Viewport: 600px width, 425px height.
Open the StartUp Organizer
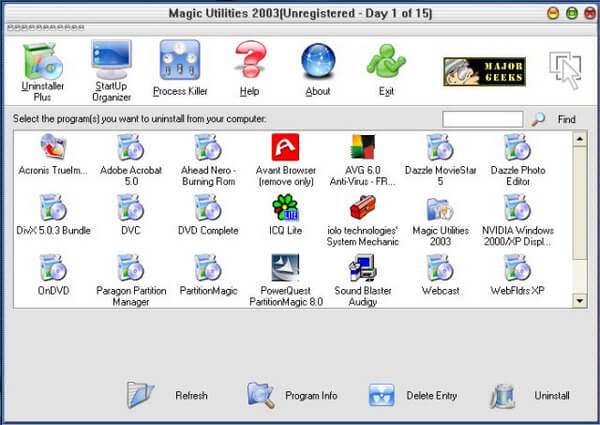(x=111, y=71)
